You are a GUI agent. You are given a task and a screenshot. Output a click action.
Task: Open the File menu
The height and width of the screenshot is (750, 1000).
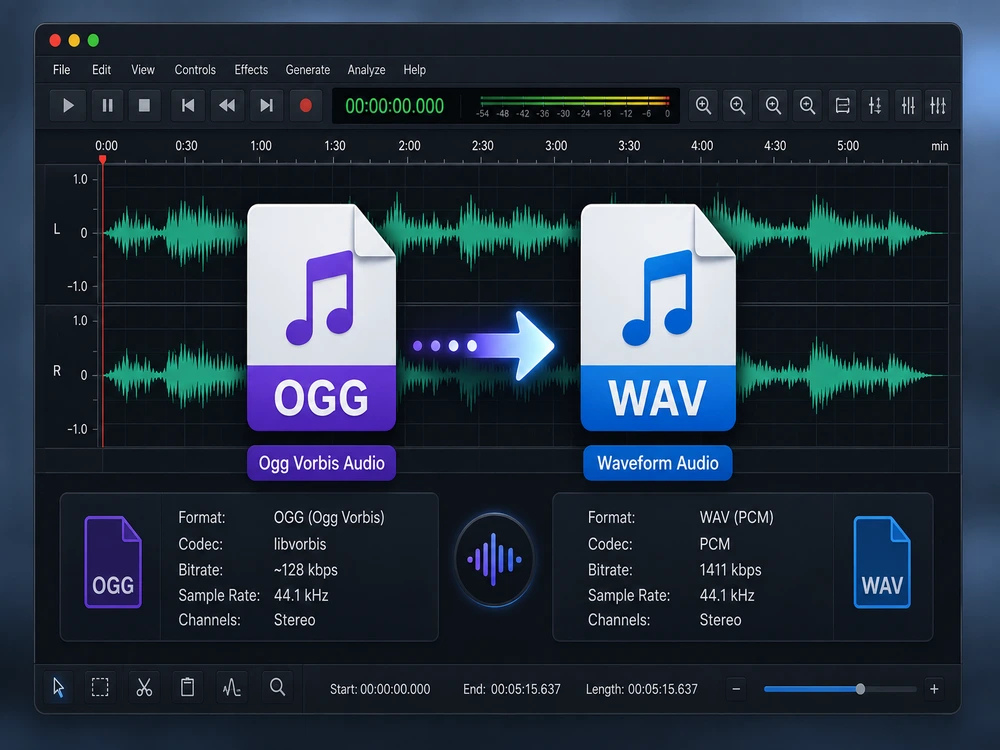click(61, 70)
